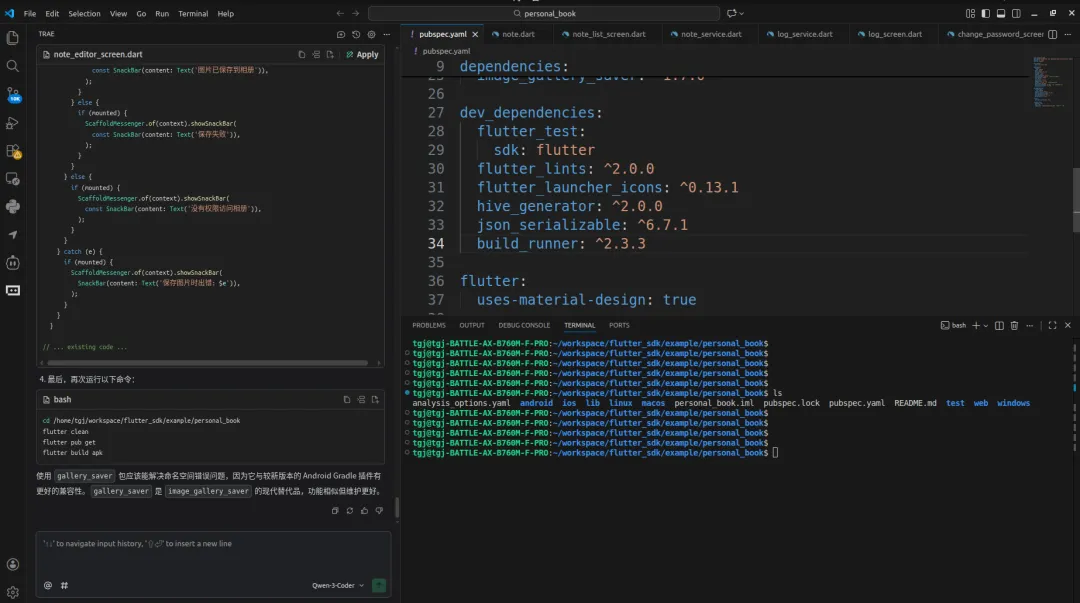The width and height of the screenshot is (1080, 603).
Task: Switch to the PROBLEMS panel tab
Action: (429, 325)
